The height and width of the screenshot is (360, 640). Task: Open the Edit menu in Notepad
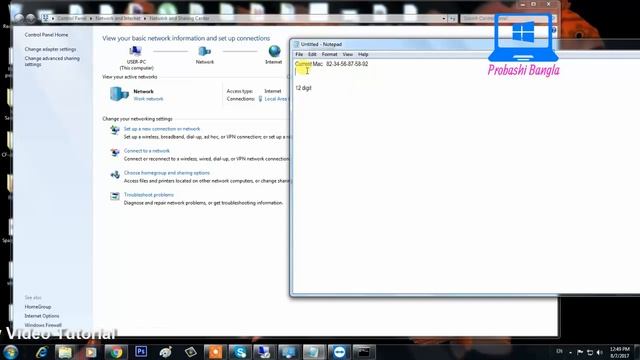pos(312,54)
